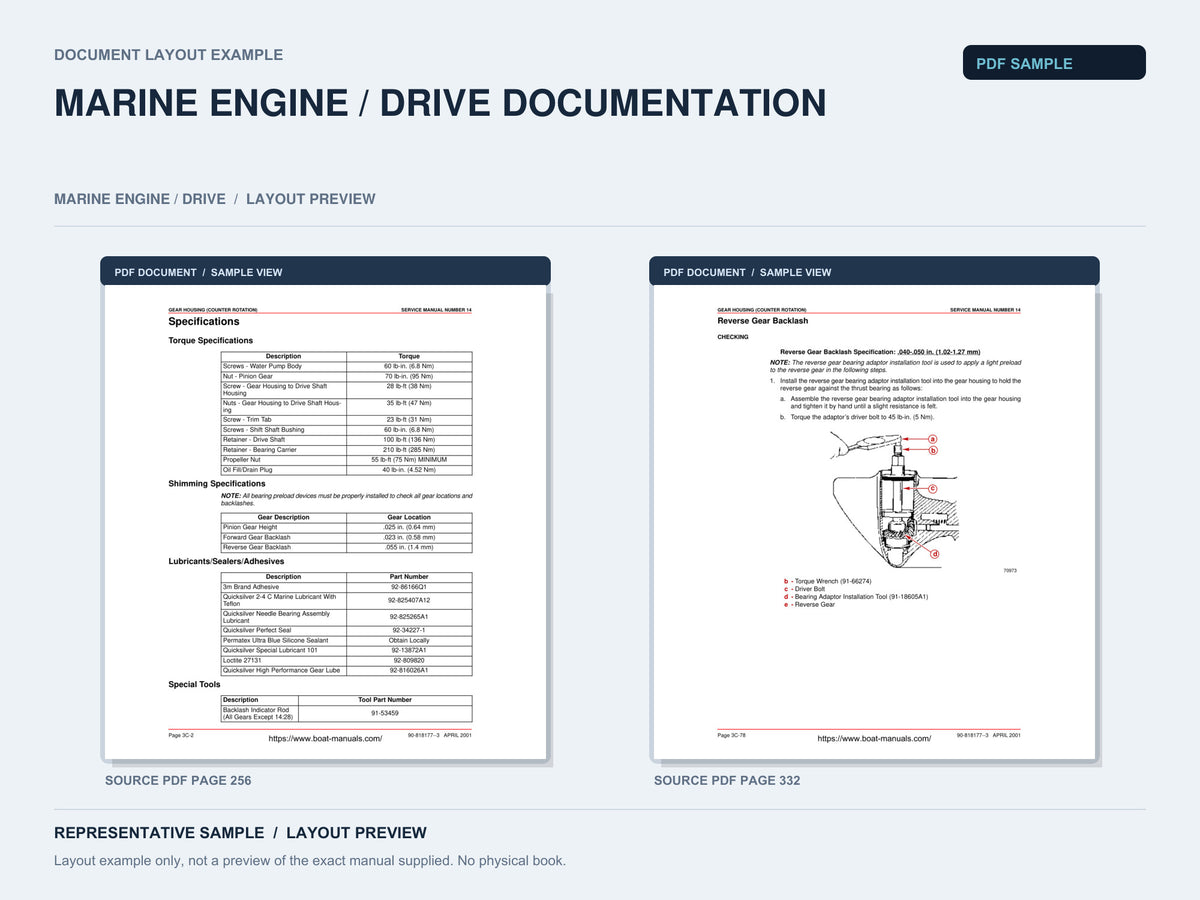Click the REPRESENTATIVE SAMPLE / LAYOUT PREVIEW heading

(x=240, y=833)
